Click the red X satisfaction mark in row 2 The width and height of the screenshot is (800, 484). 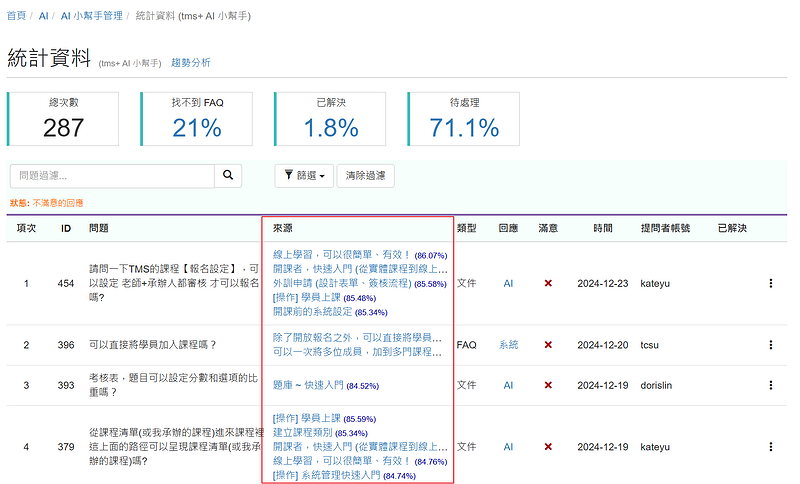click(x=548, y=345)
